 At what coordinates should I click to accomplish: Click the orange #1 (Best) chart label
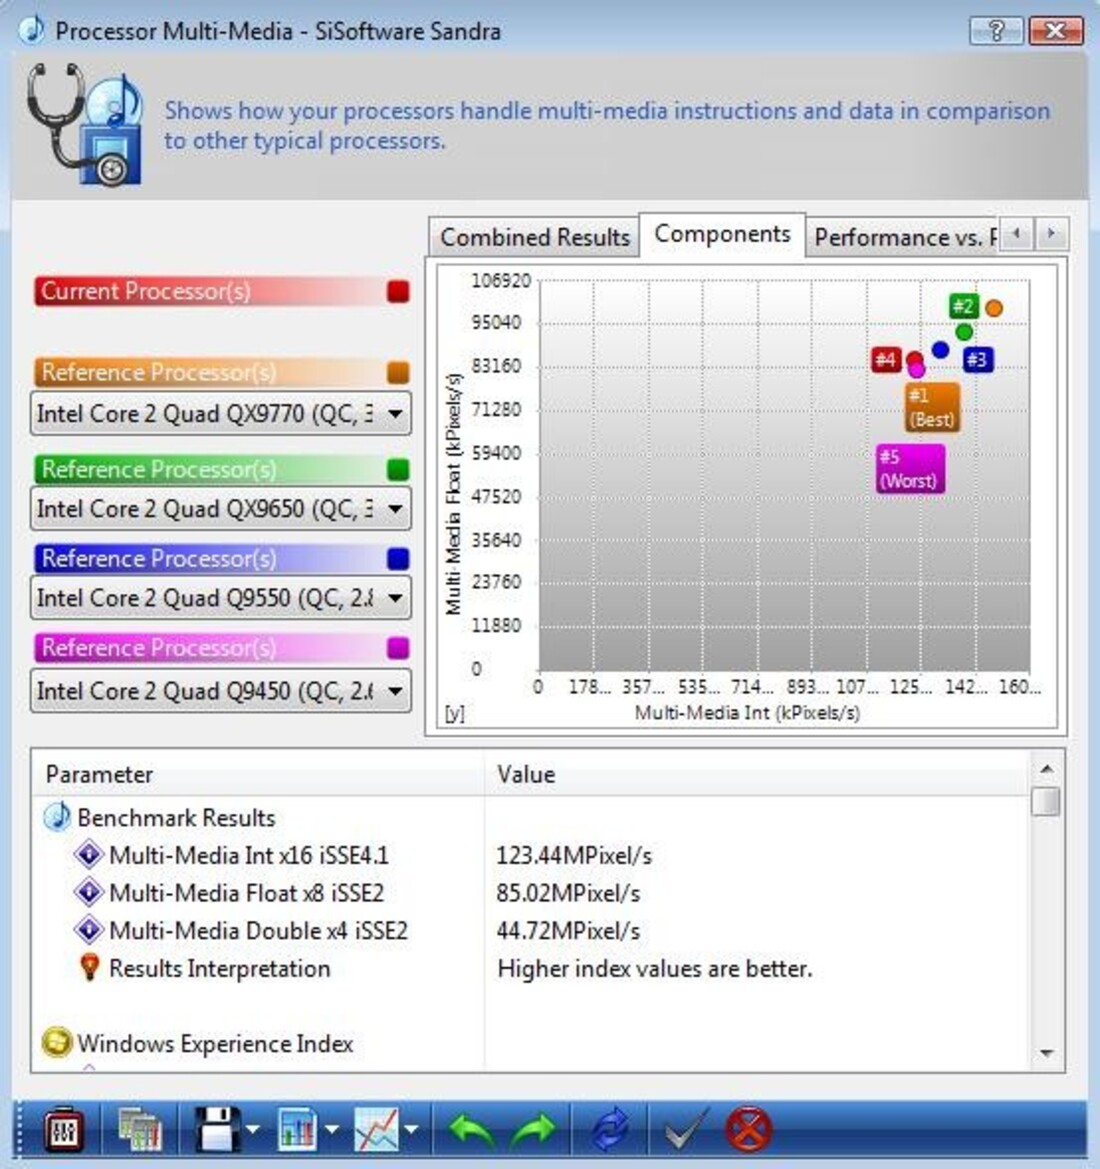point(932,407)
